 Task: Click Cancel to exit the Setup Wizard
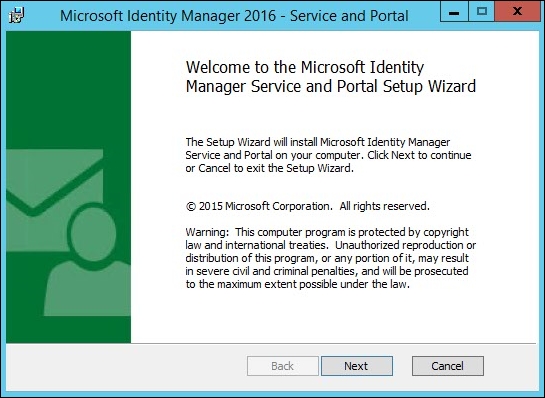point(448,366)
